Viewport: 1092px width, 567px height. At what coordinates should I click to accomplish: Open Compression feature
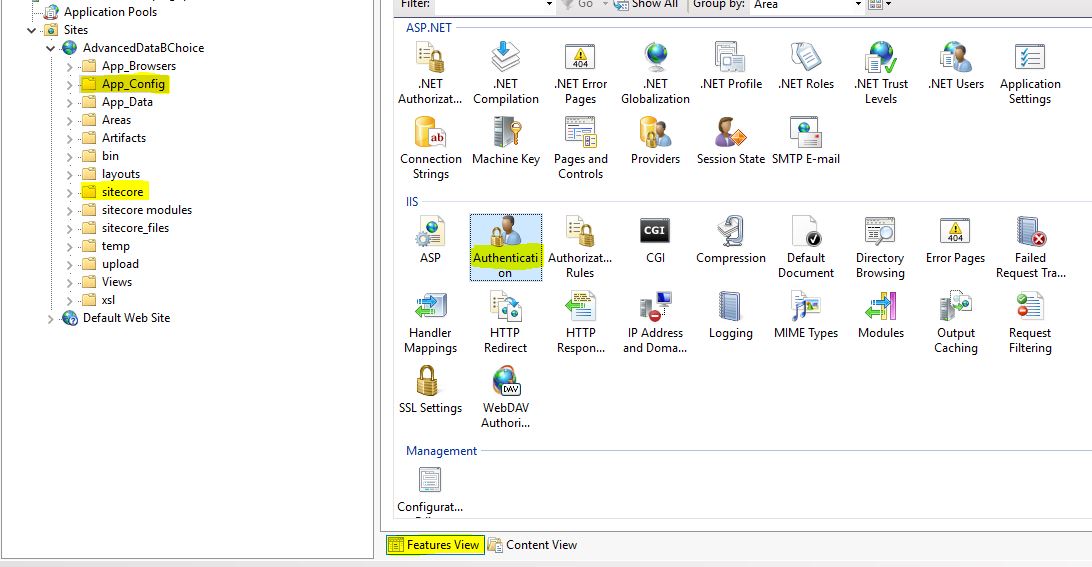(x=731, y=240)
